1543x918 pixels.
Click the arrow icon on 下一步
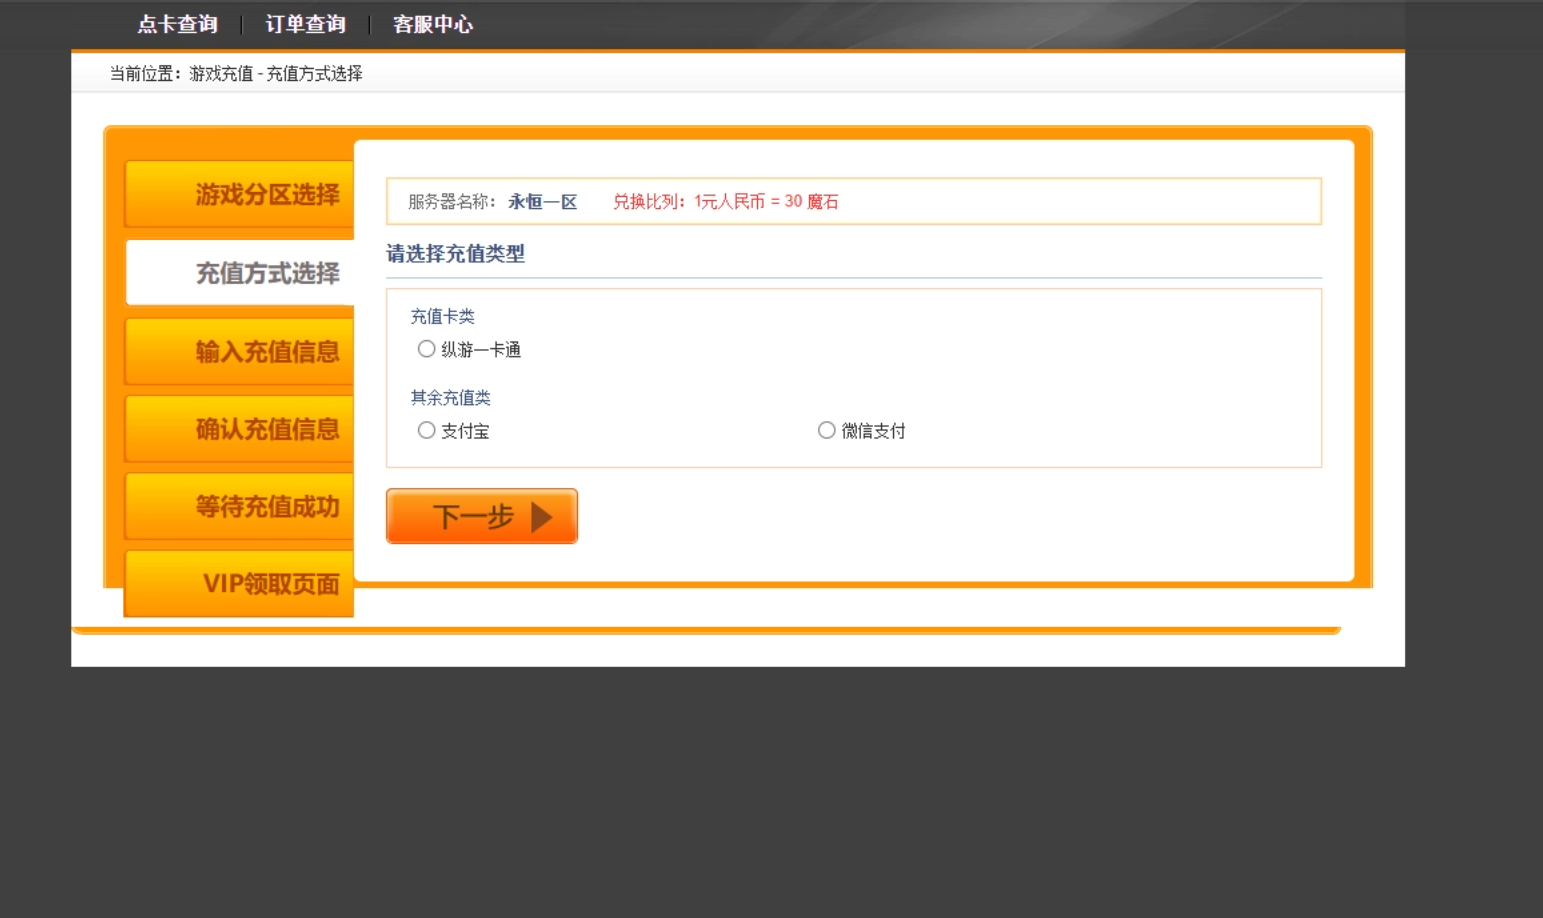541,516
